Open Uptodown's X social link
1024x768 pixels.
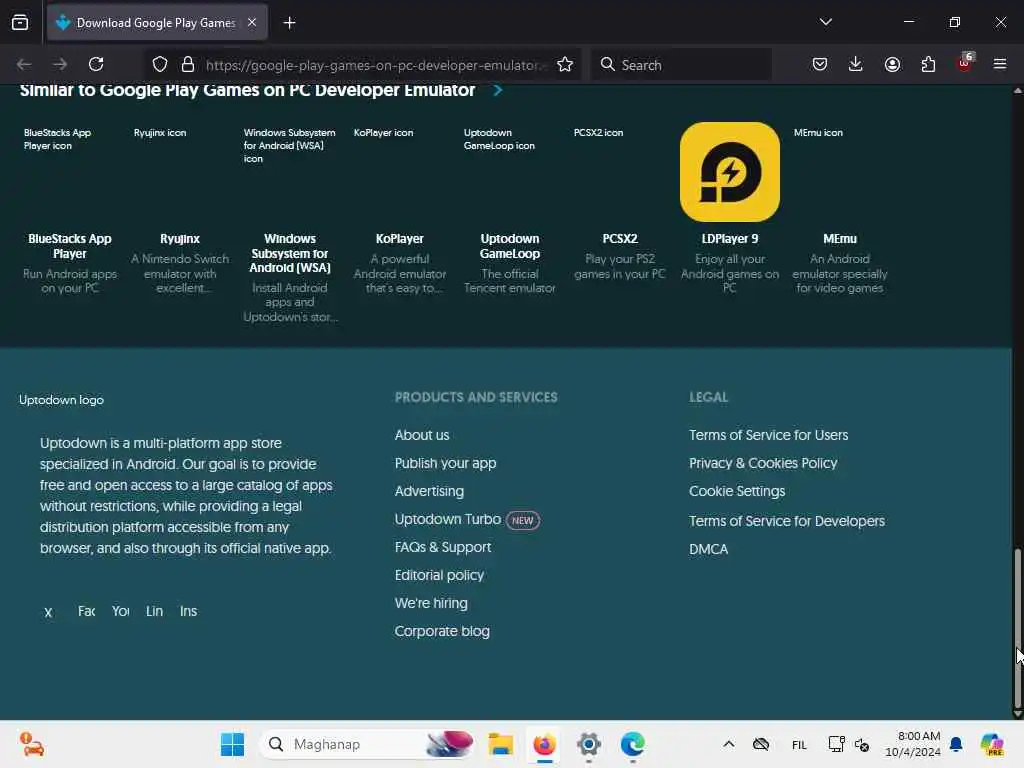48,612
